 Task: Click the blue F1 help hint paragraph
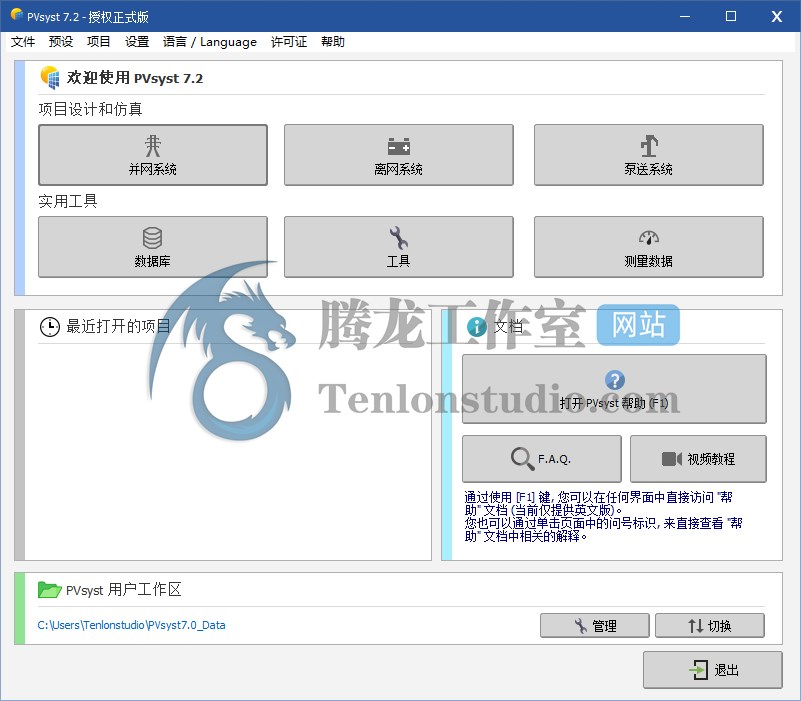[603, 516]
